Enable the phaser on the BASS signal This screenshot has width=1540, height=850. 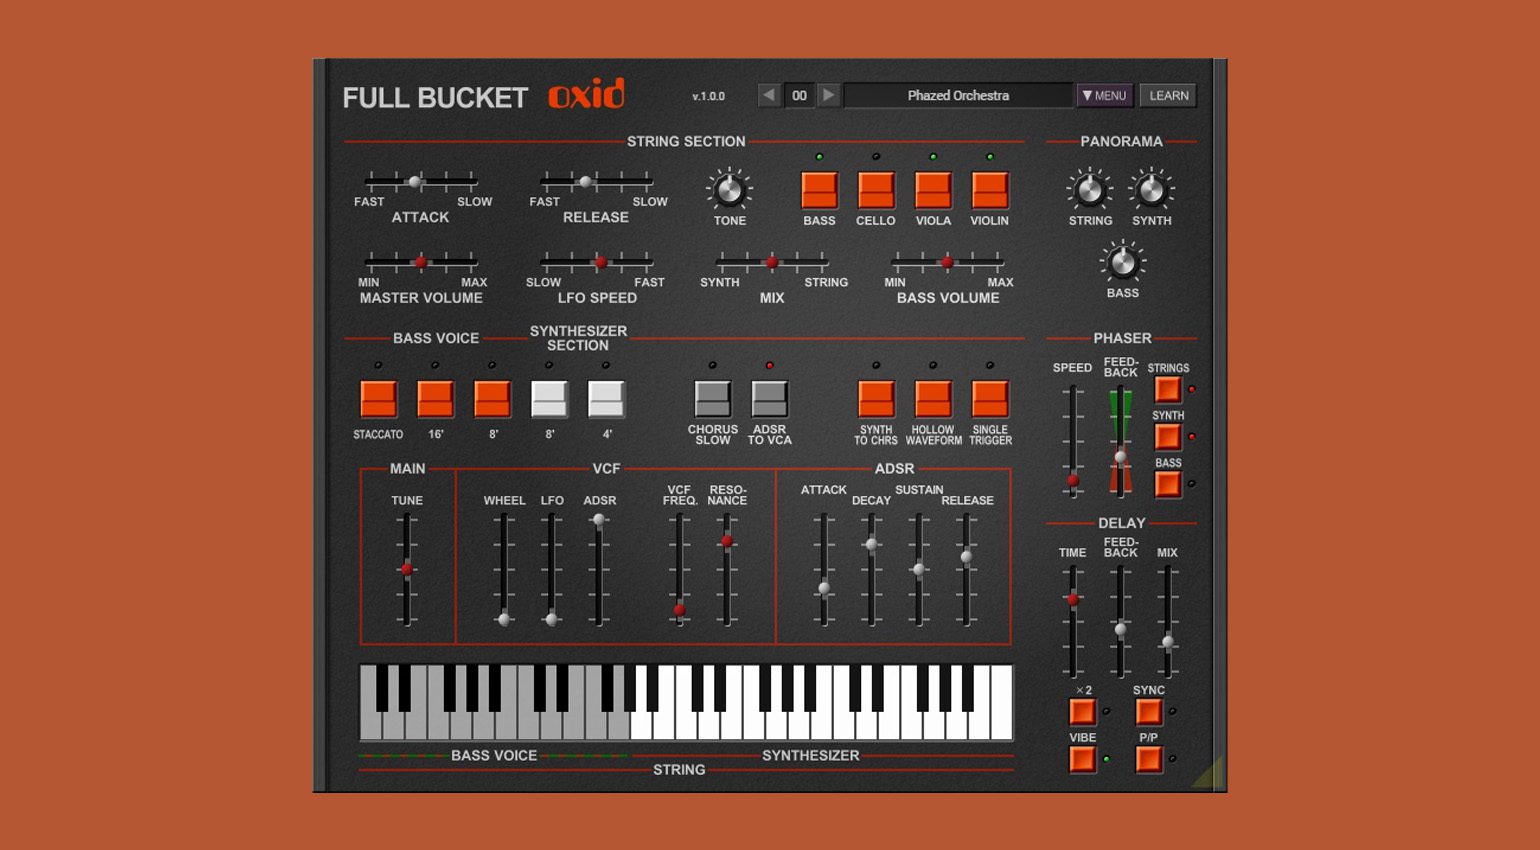click(x=1168, y=486)
